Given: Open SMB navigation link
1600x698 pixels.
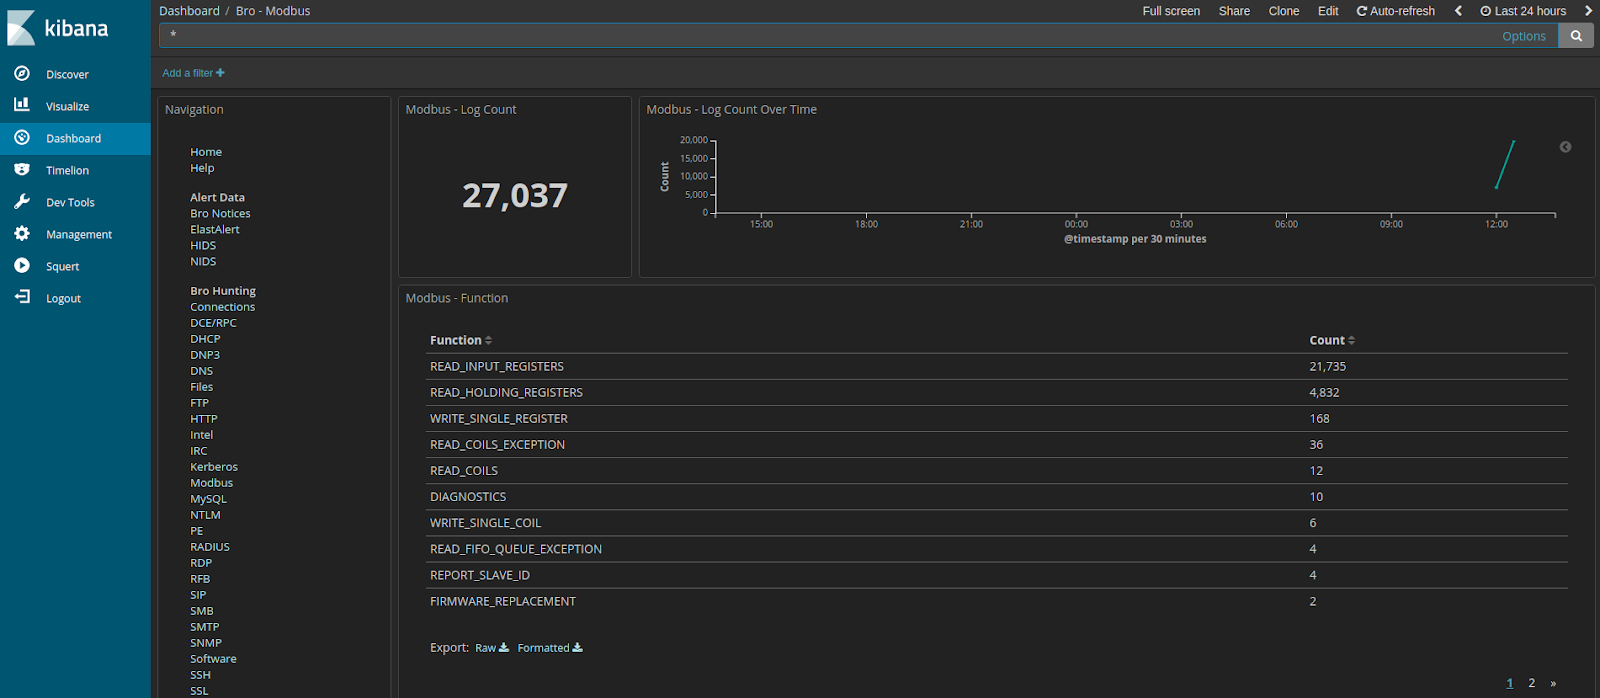Looking at the screenshot, I should (202, 611).
